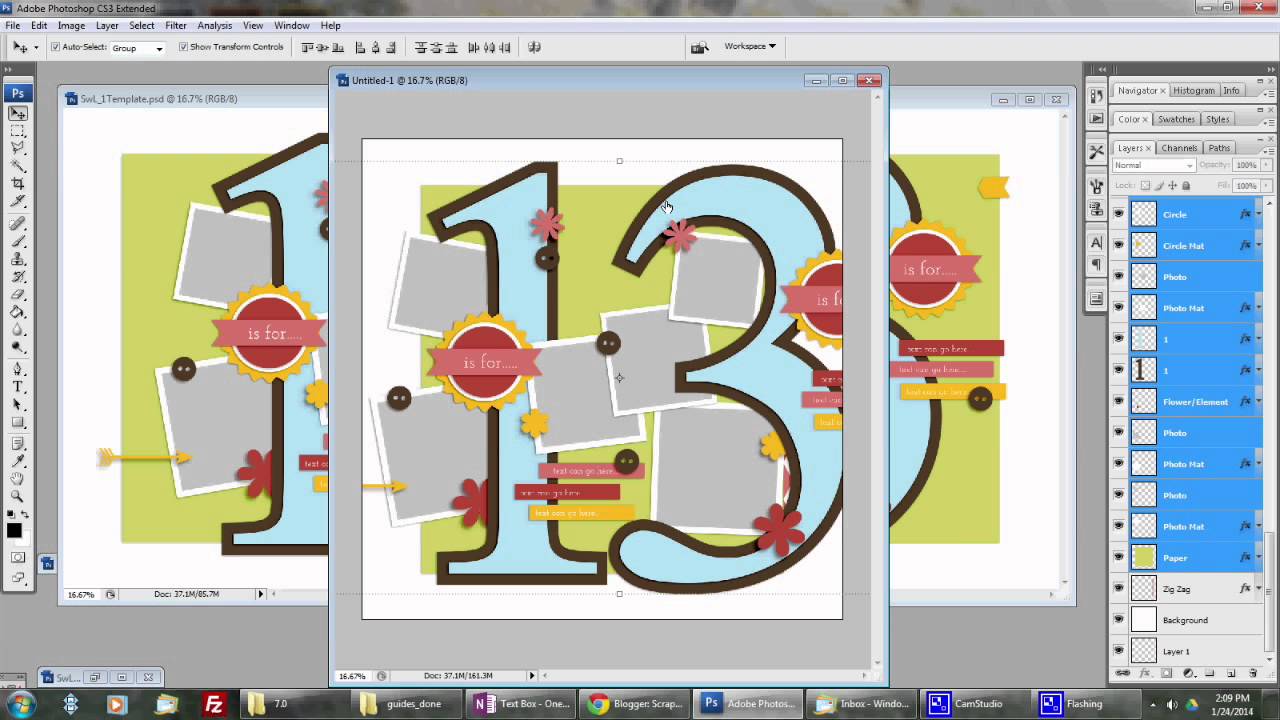The height and width of the screenshot is (720, 1280).
Task: Hide the Circle Mat layer
Action: 1118,245
